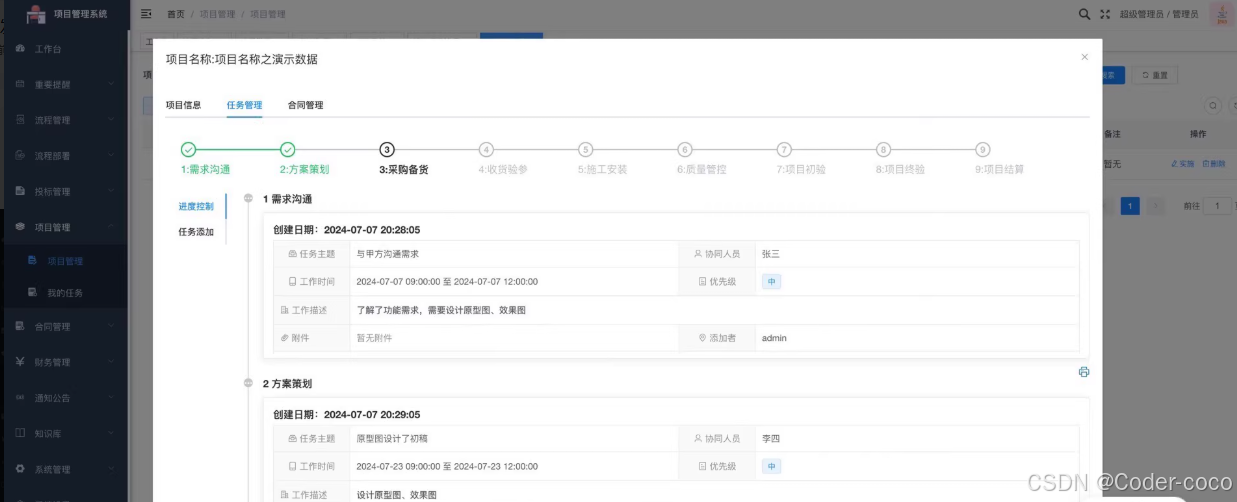The width and height of the screenshot is (1237, 502).
Task: Click 中 priority tag in 方案策划 task
Action: coord(771,466)
